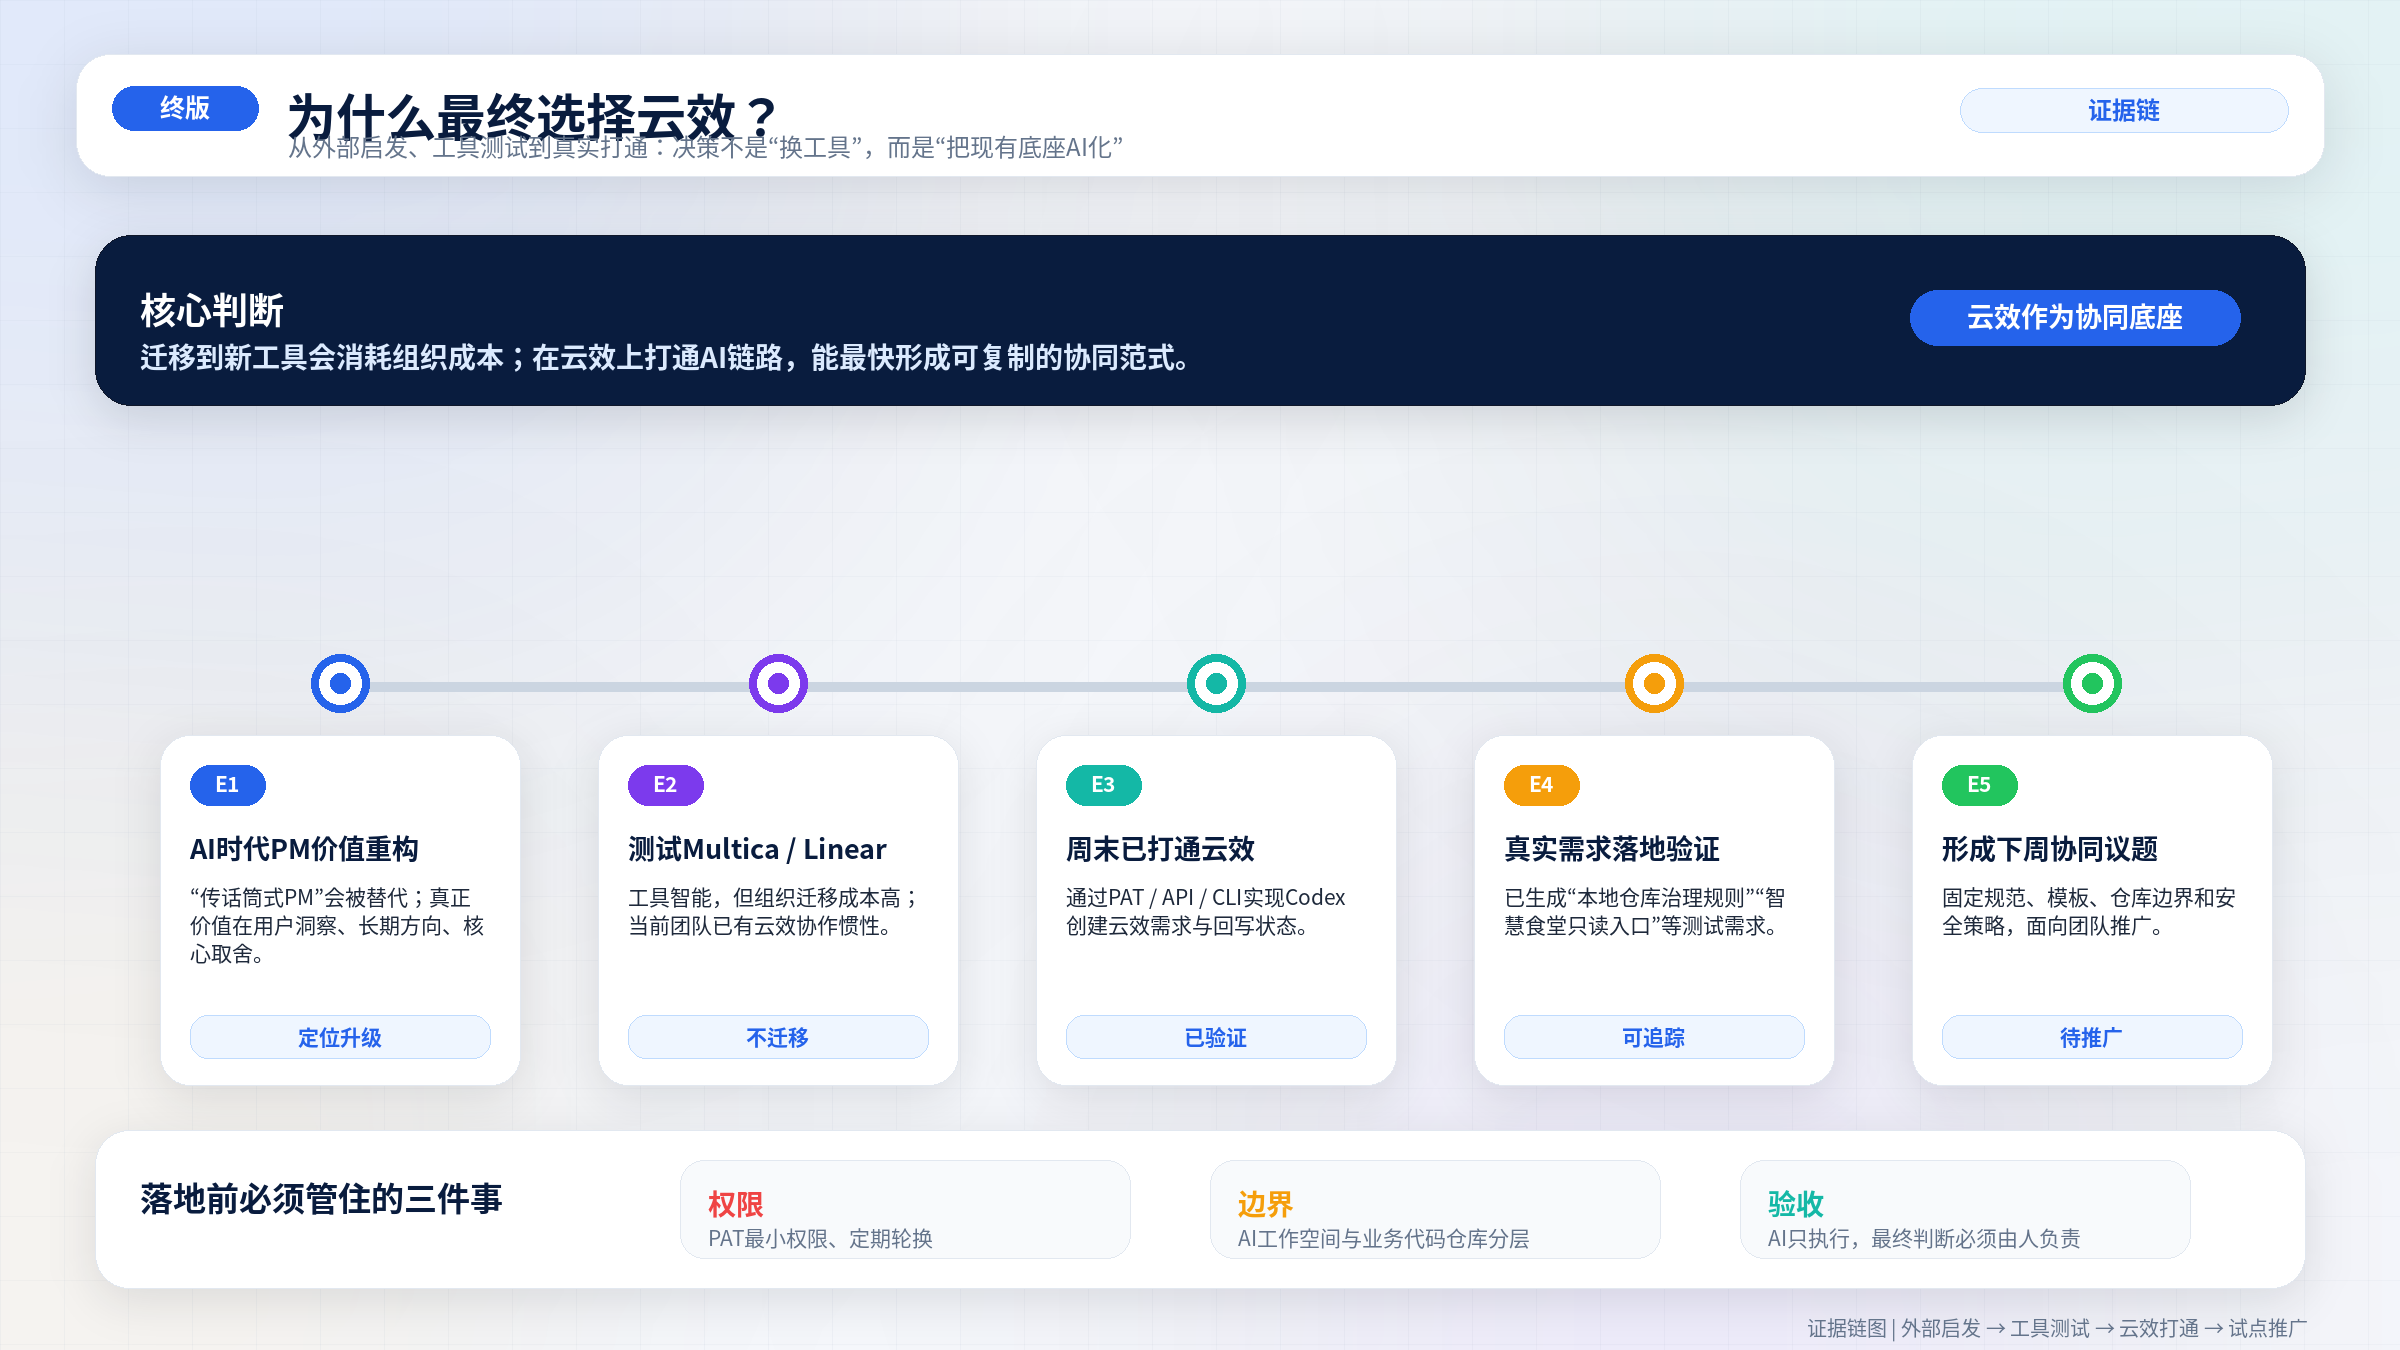Click the E2 badge

pos(666,785)
